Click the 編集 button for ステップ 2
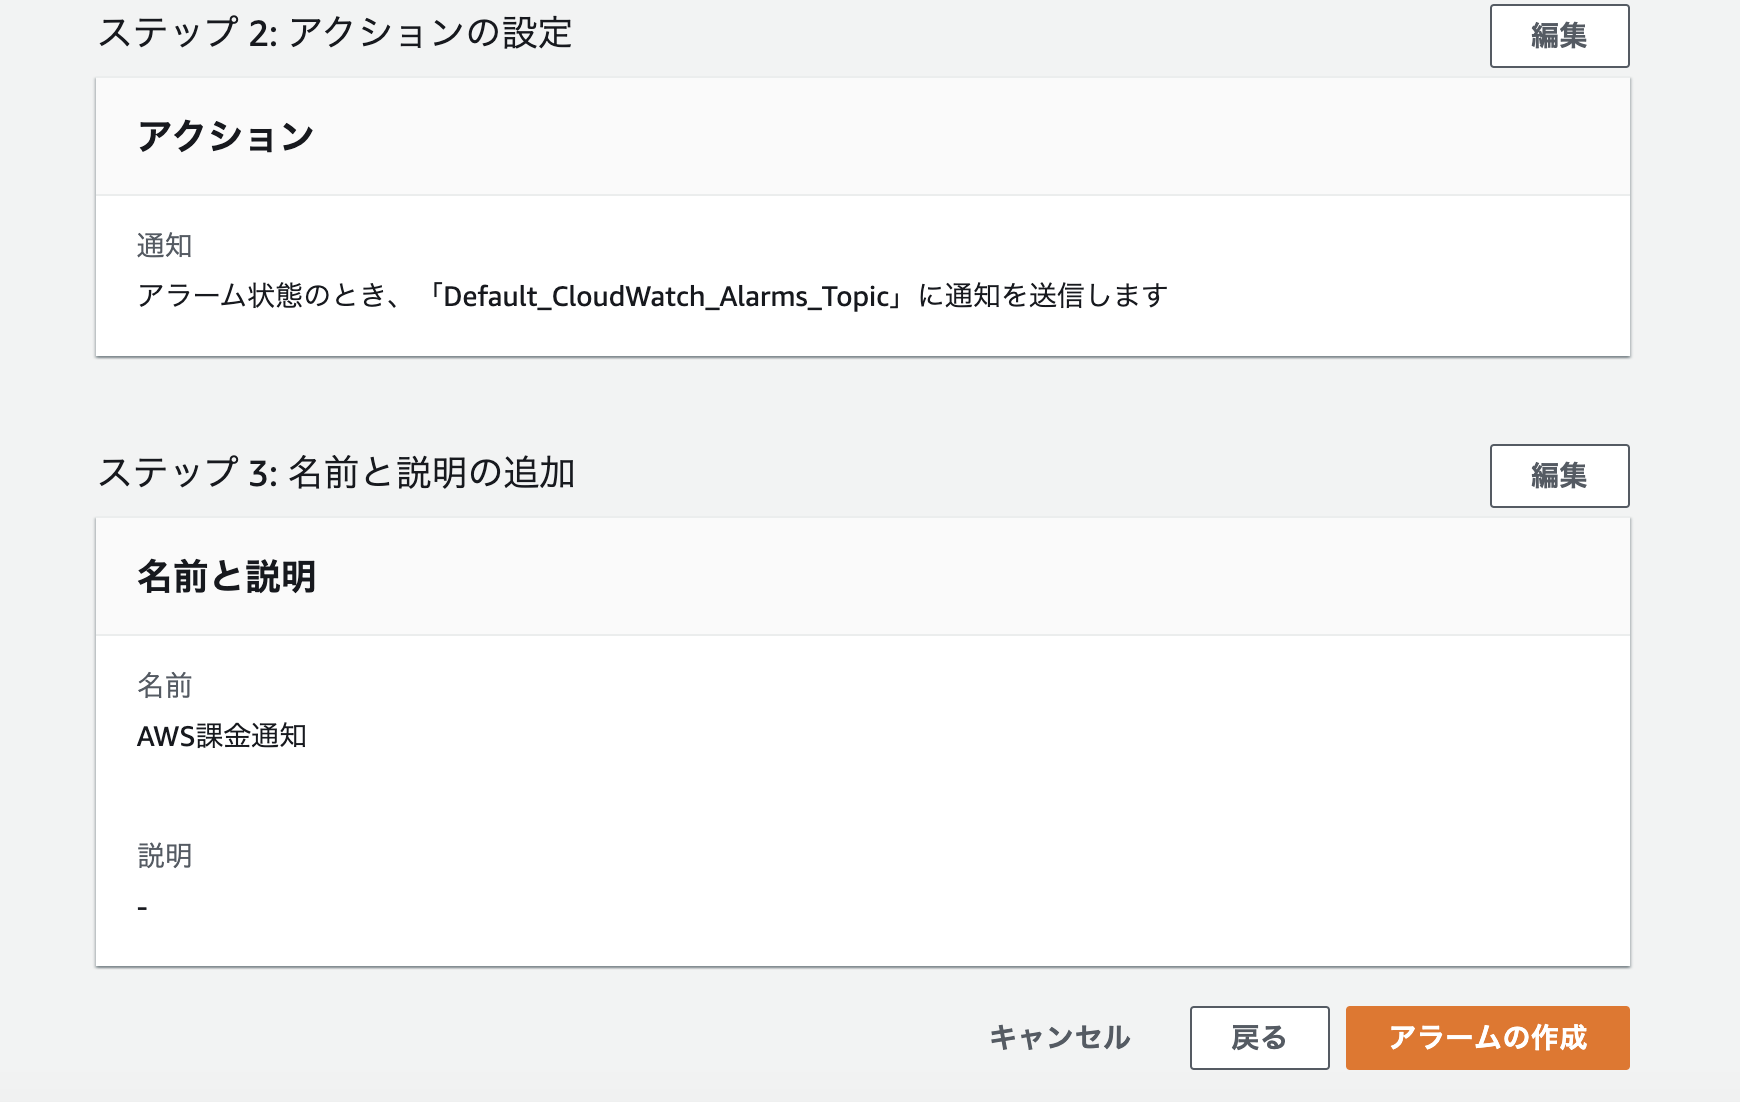1740x1102 pixels. click(1558, 36)
